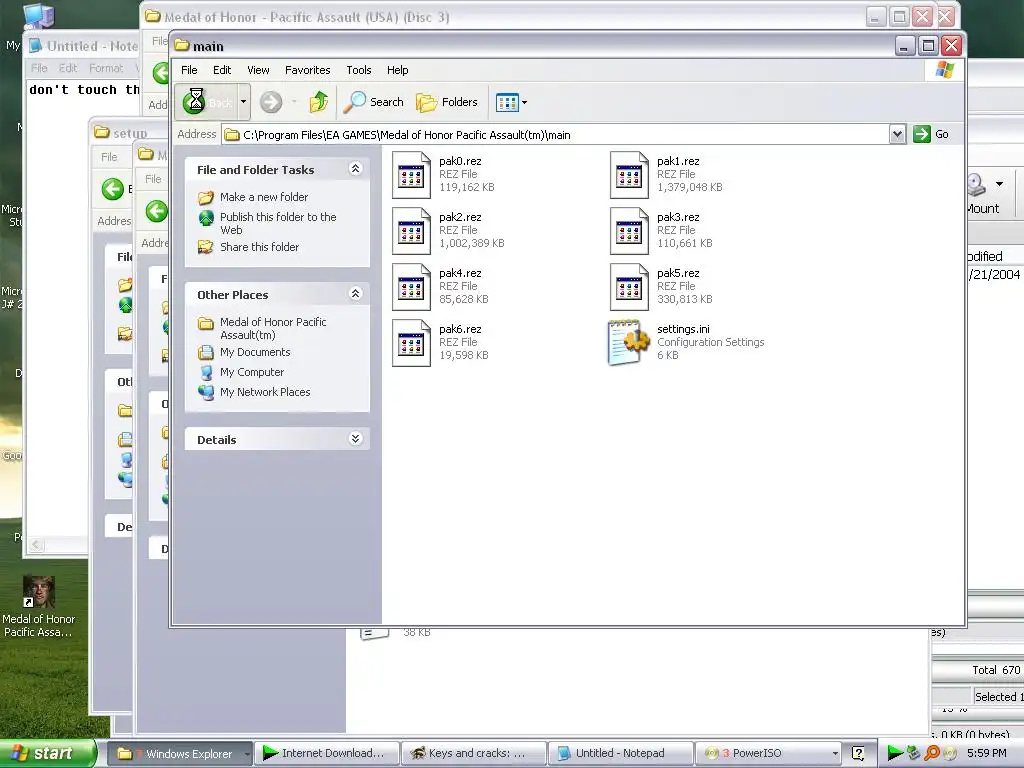Open the Help menu
1024x768 pixels.
(x=397, y=70)
